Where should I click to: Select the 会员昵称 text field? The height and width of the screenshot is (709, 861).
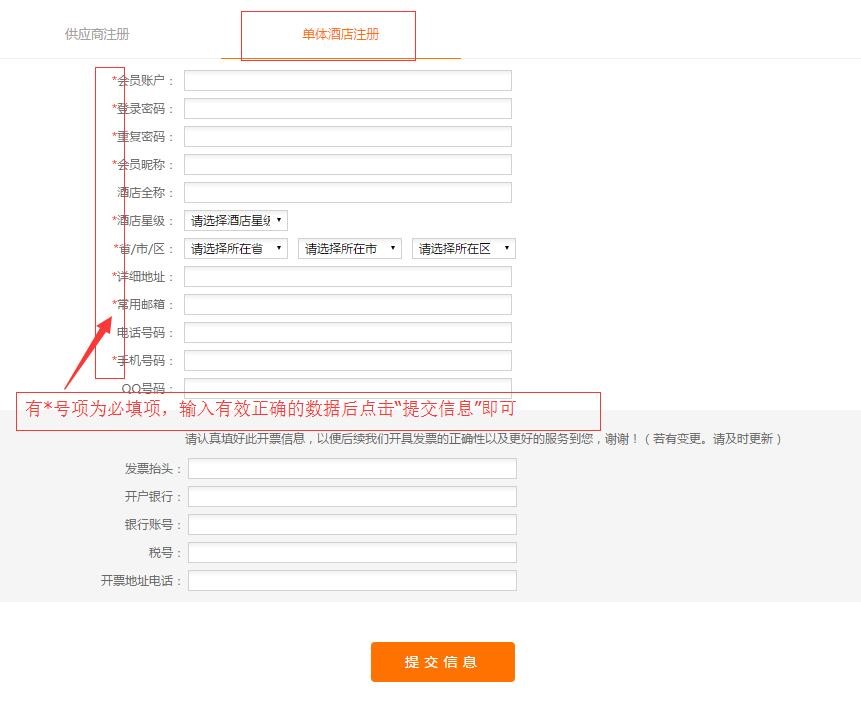tap(347, 165)
